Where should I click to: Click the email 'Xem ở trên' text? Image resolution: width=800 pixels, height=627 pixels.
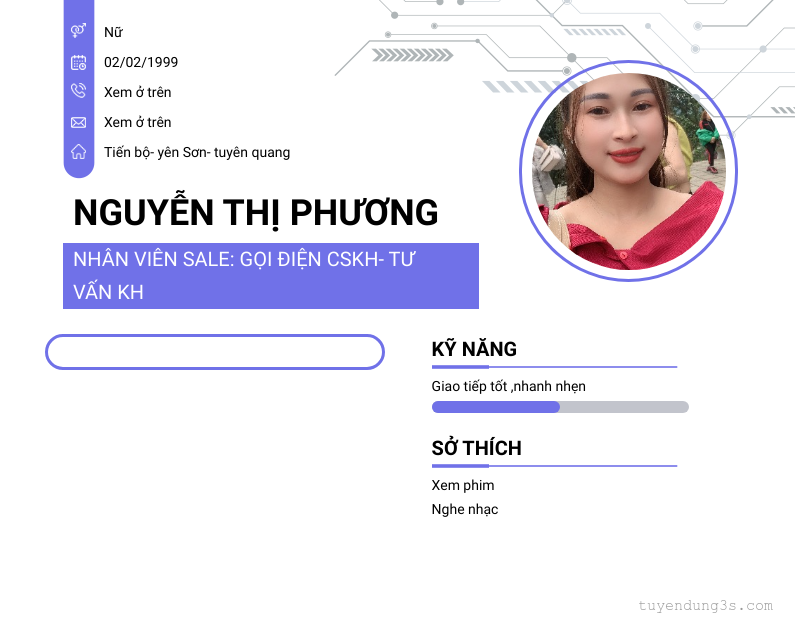click(x=138, y=122)
